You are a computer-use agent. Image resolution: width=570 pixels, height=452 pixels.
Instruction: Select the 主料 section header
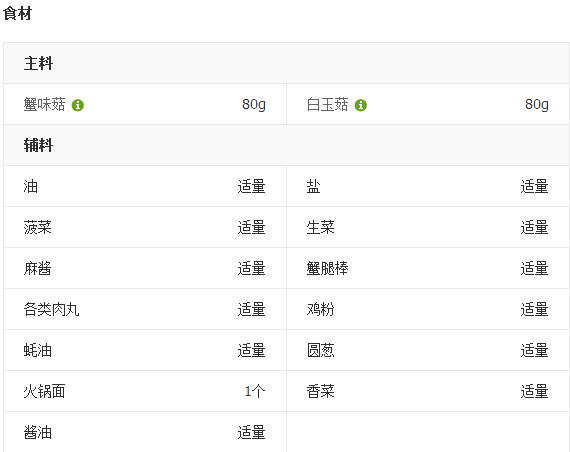click(38, 63)
